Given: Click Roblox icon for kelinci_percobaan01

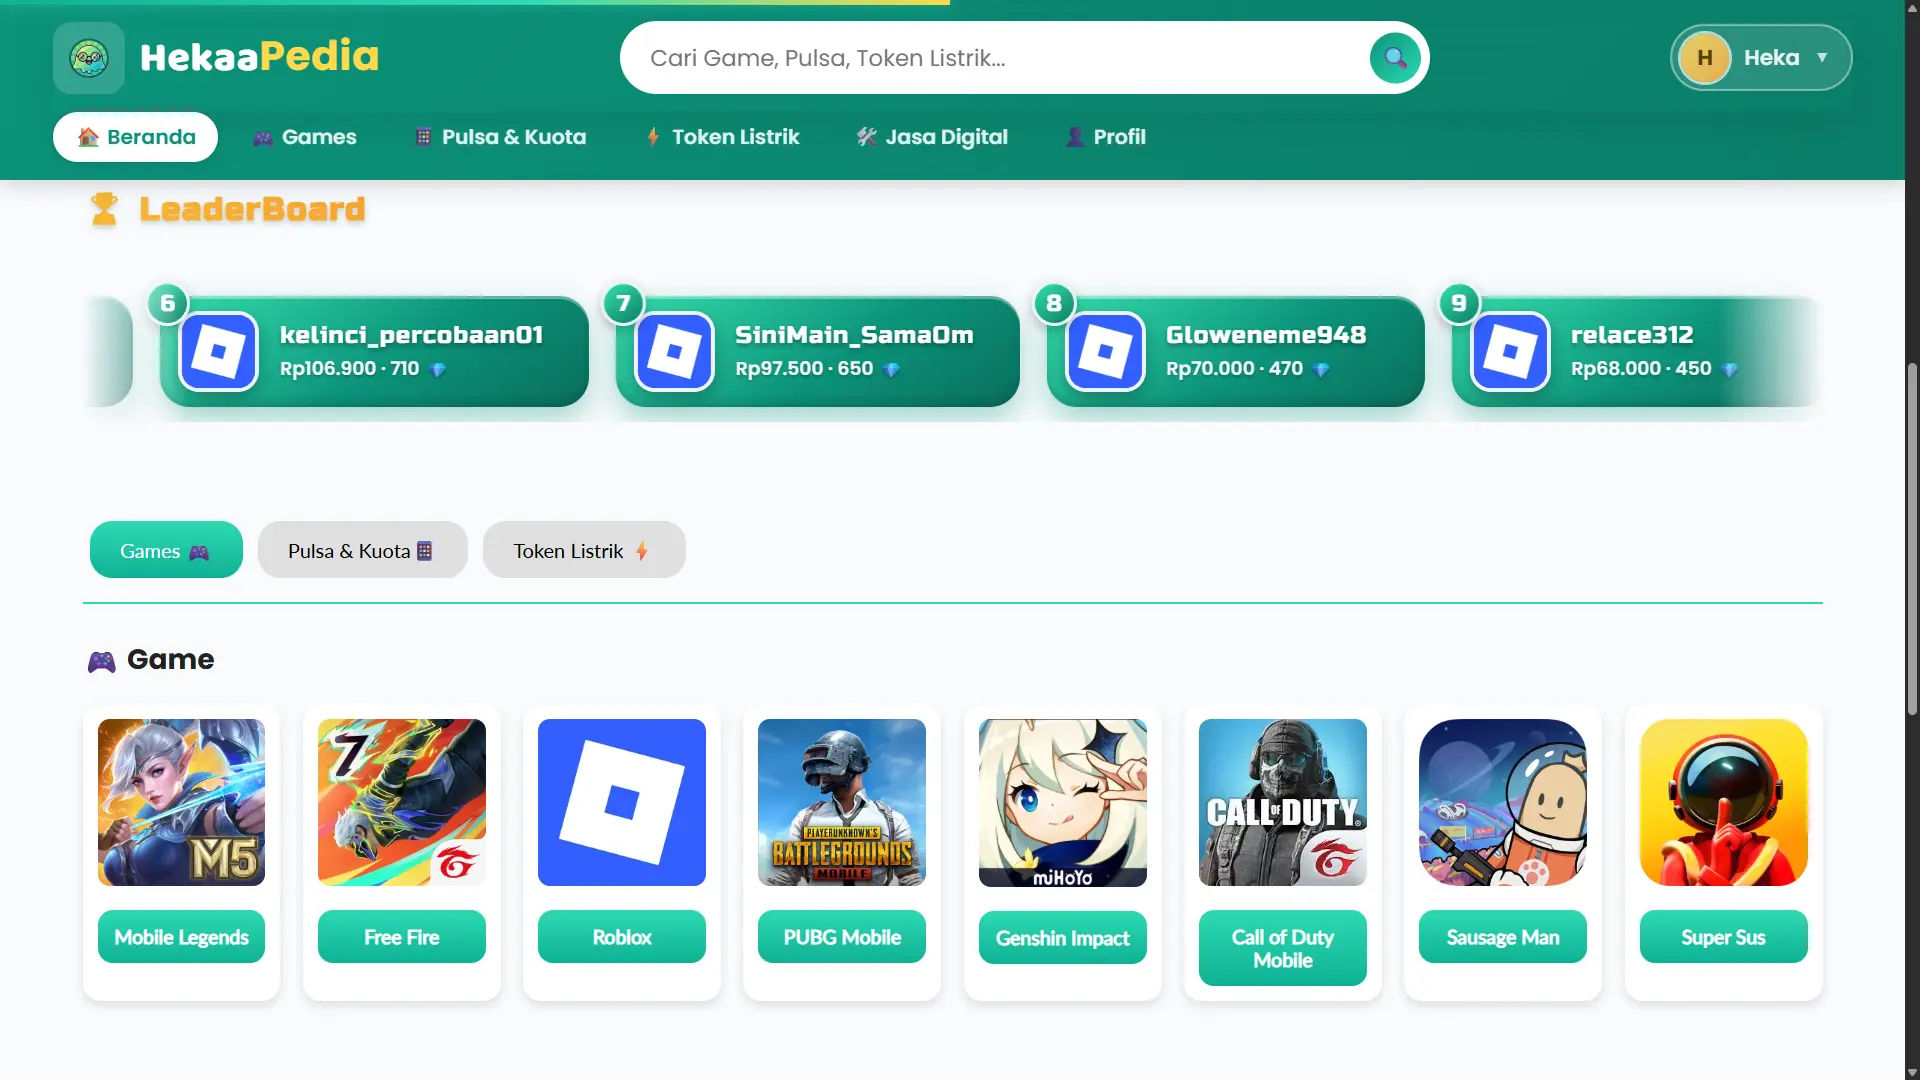Looking at the screenshot, I should [x=219, y=352].
